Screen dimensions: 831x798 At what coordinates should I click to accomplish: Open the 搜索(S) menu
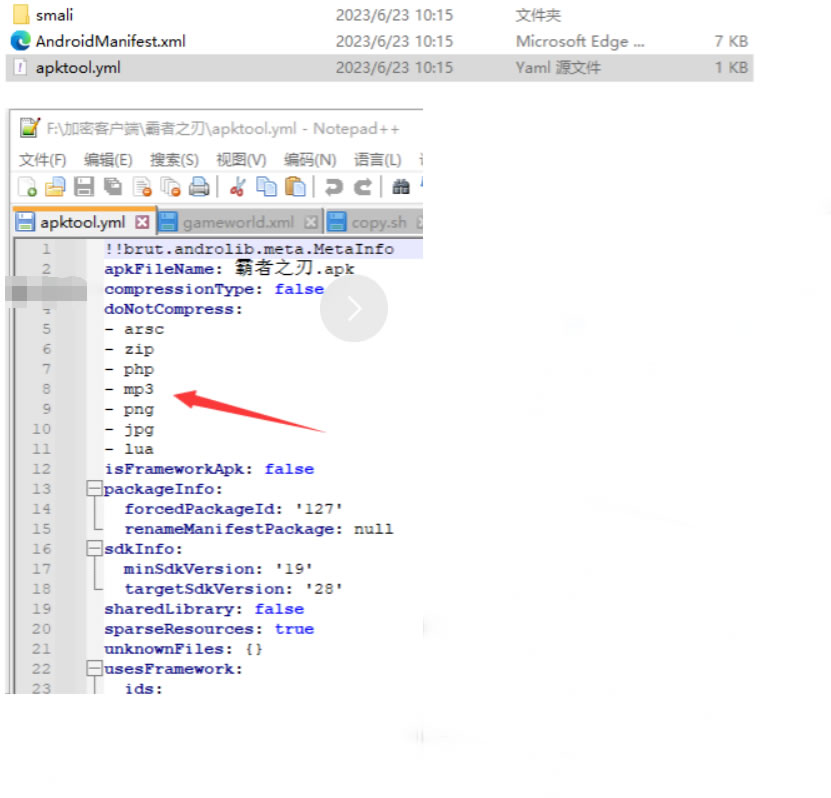point(174,160)
